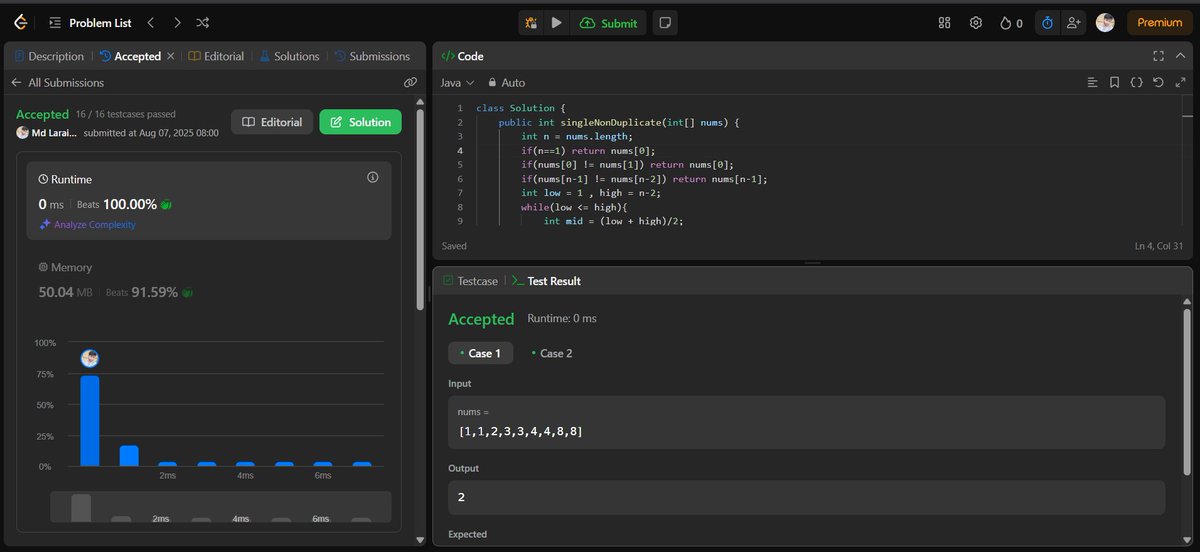The width and height of the screenshot is (1200, 552).
Task: View the streak flame counter
Action: click(1011, 22)
